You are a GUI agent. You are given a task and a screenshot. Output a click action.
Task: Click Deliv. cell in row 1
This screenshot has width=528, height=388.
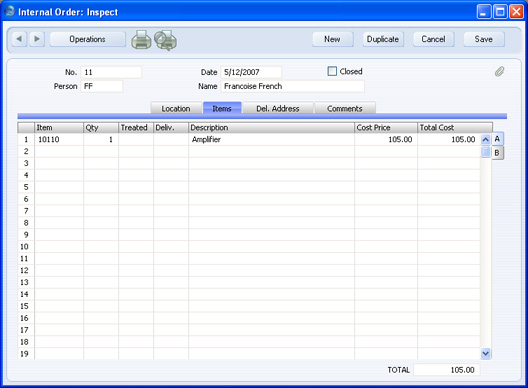click(x=171, y=139)
